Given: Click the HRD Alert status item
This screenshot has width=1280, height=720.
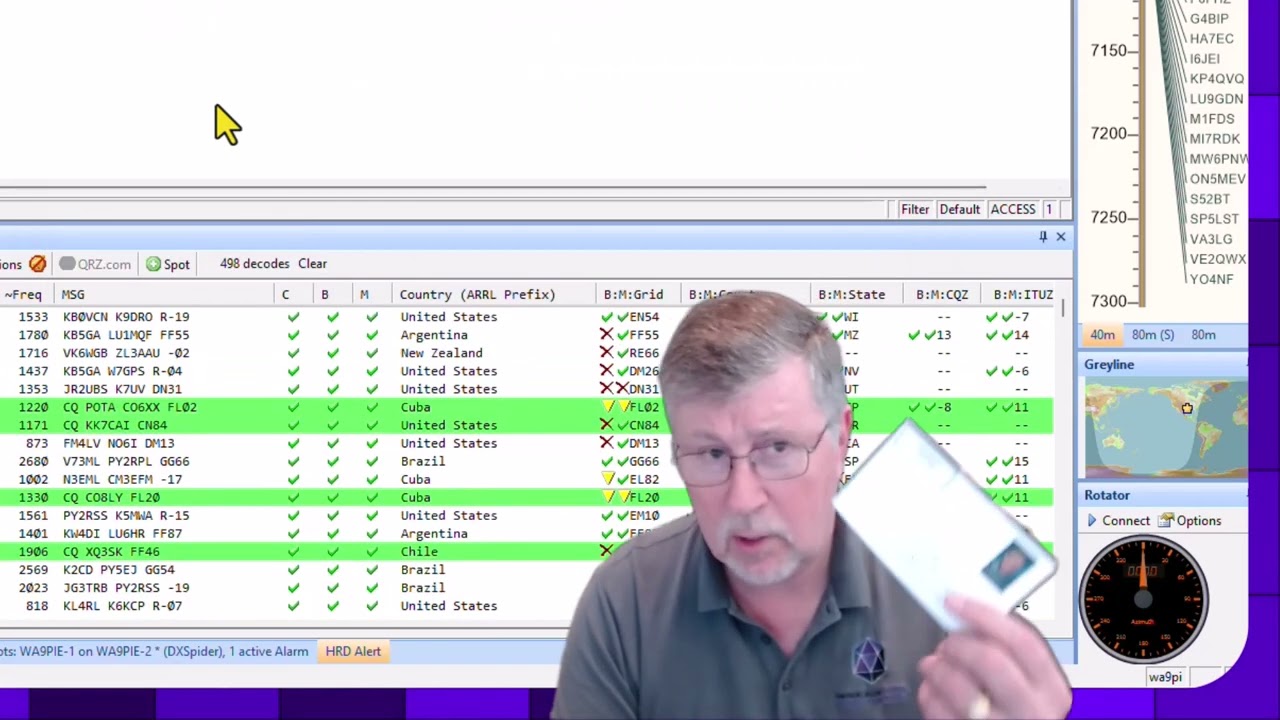Looking at the screenshot, I should coord(353,651).
